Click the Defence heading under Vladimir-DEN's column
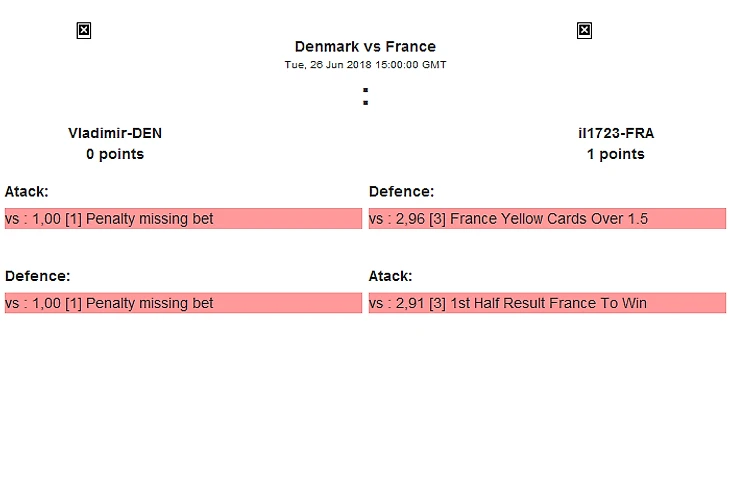Image resolution: width=730 pixels, height=480 pixels. tap(38, 276)
